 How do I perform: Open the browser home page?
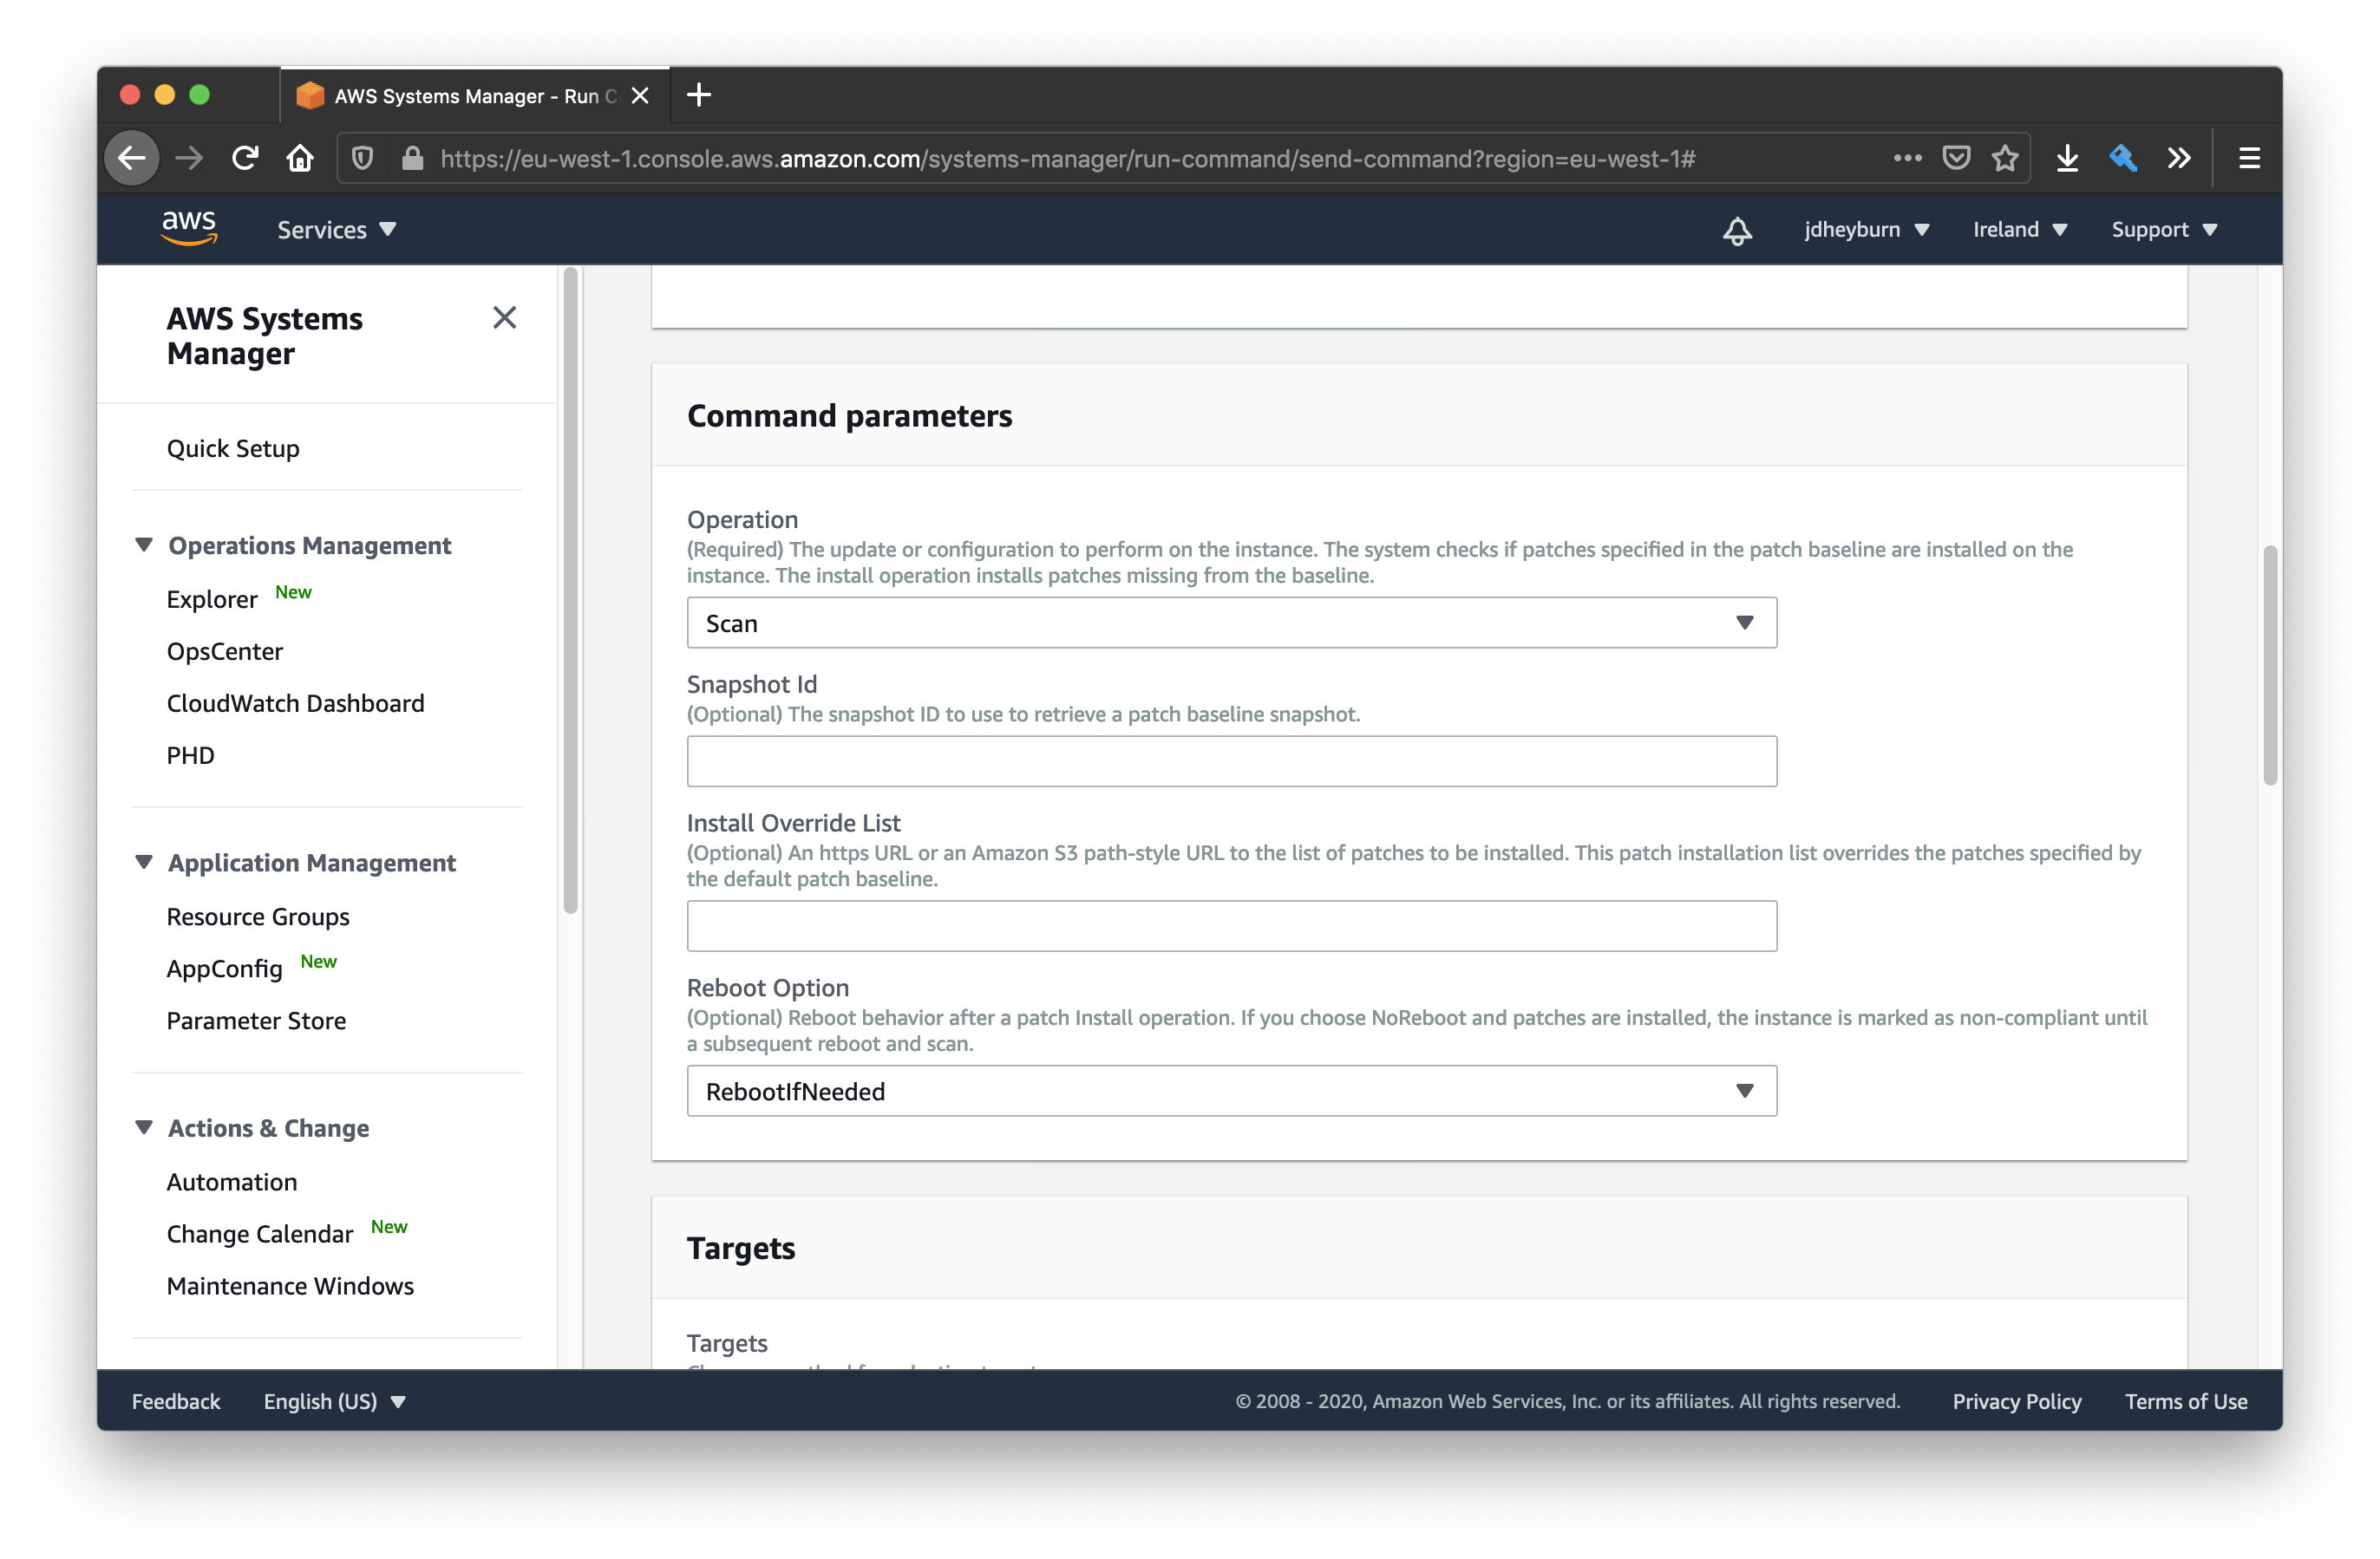coord(300,158)
